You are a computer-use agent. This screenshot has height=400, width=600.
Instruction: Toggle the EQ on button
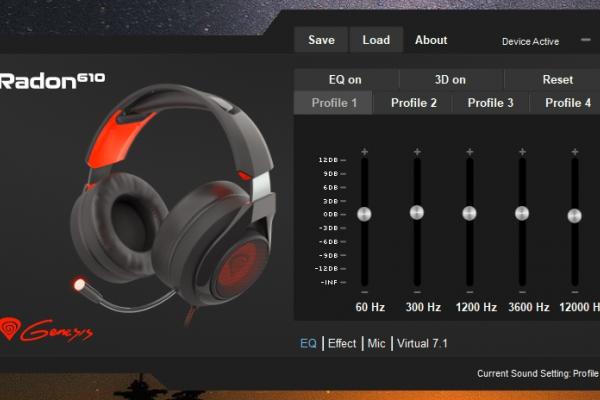coord(345,80)
